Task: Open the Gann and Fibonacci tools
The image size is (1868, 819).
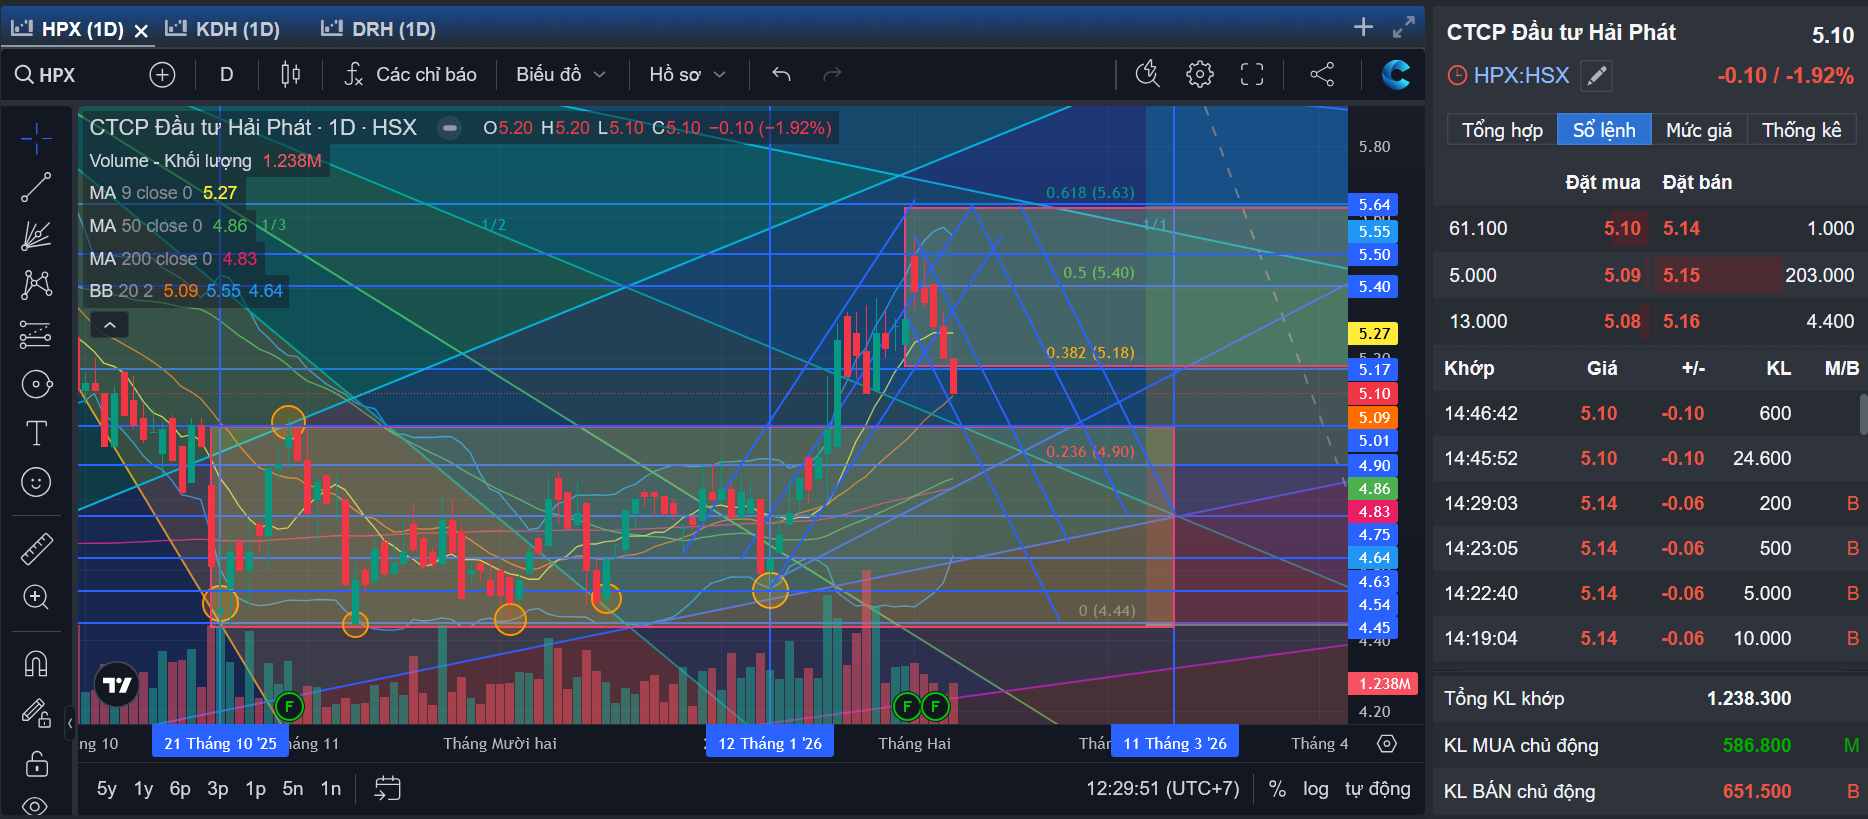Action: point(36,236)
